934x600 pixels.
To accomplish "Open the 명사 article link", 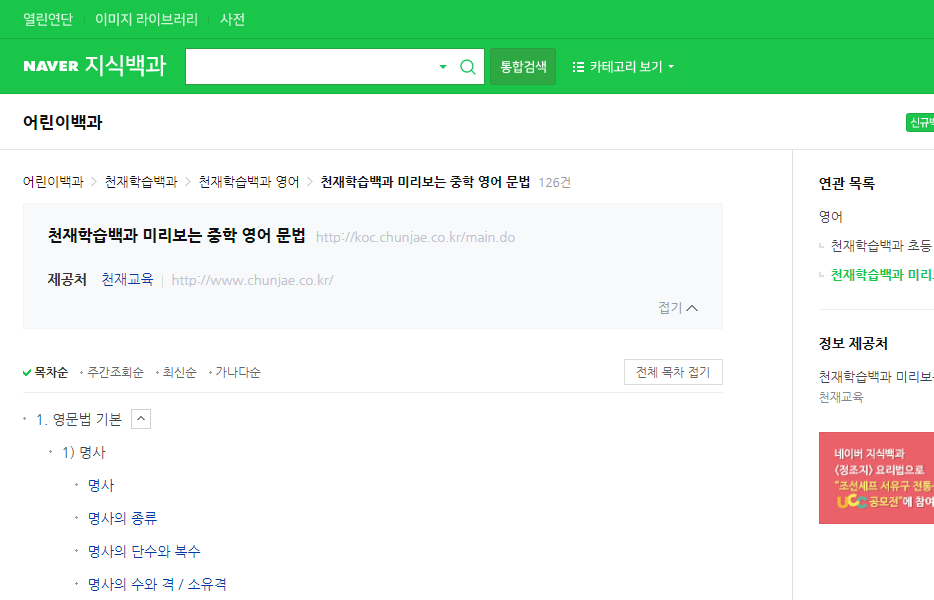I will click(x=101, y=486).
